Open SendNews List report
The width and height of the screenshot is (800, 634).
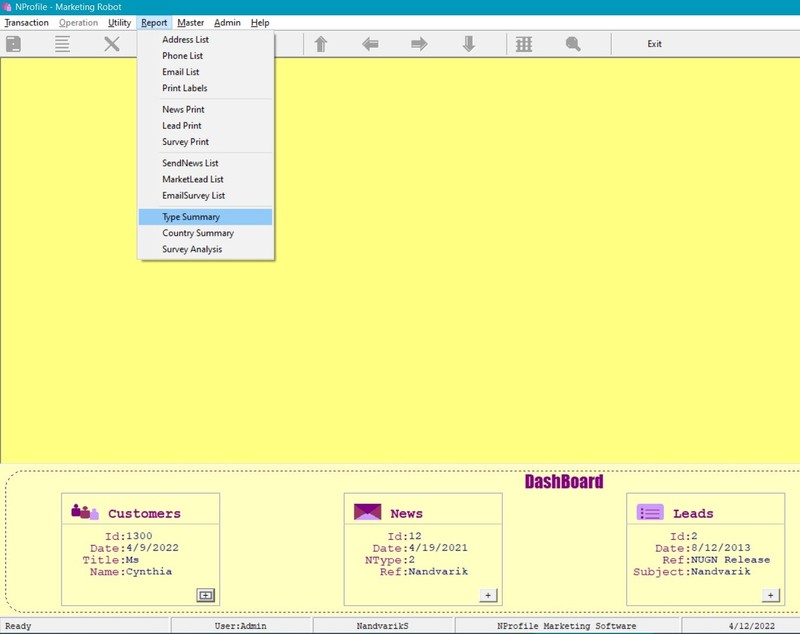pos(206,163)
